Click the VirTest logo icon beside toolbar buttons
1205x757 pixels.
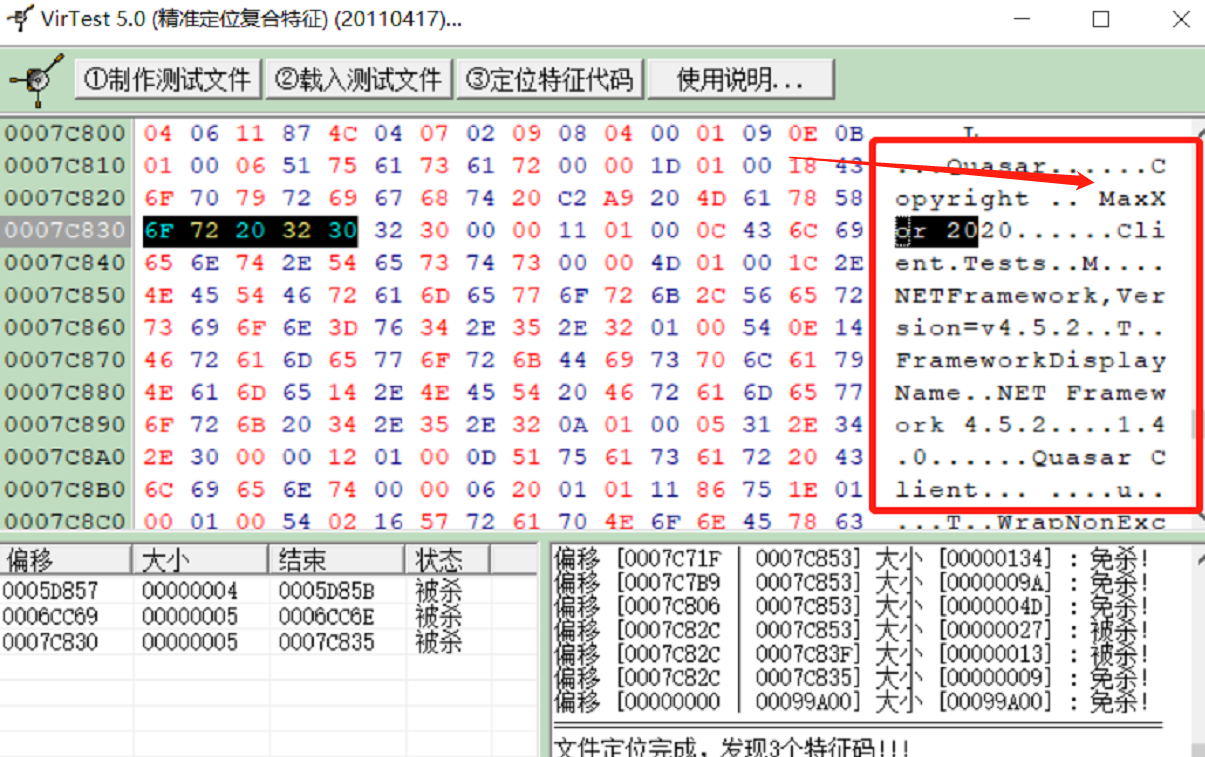[x=37, y=80]
